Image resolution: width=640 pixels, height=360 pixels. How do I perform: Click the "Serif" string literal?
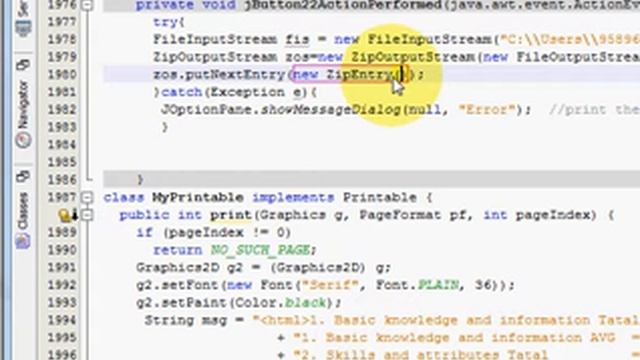pyautogui.click(x=331, y=285)
